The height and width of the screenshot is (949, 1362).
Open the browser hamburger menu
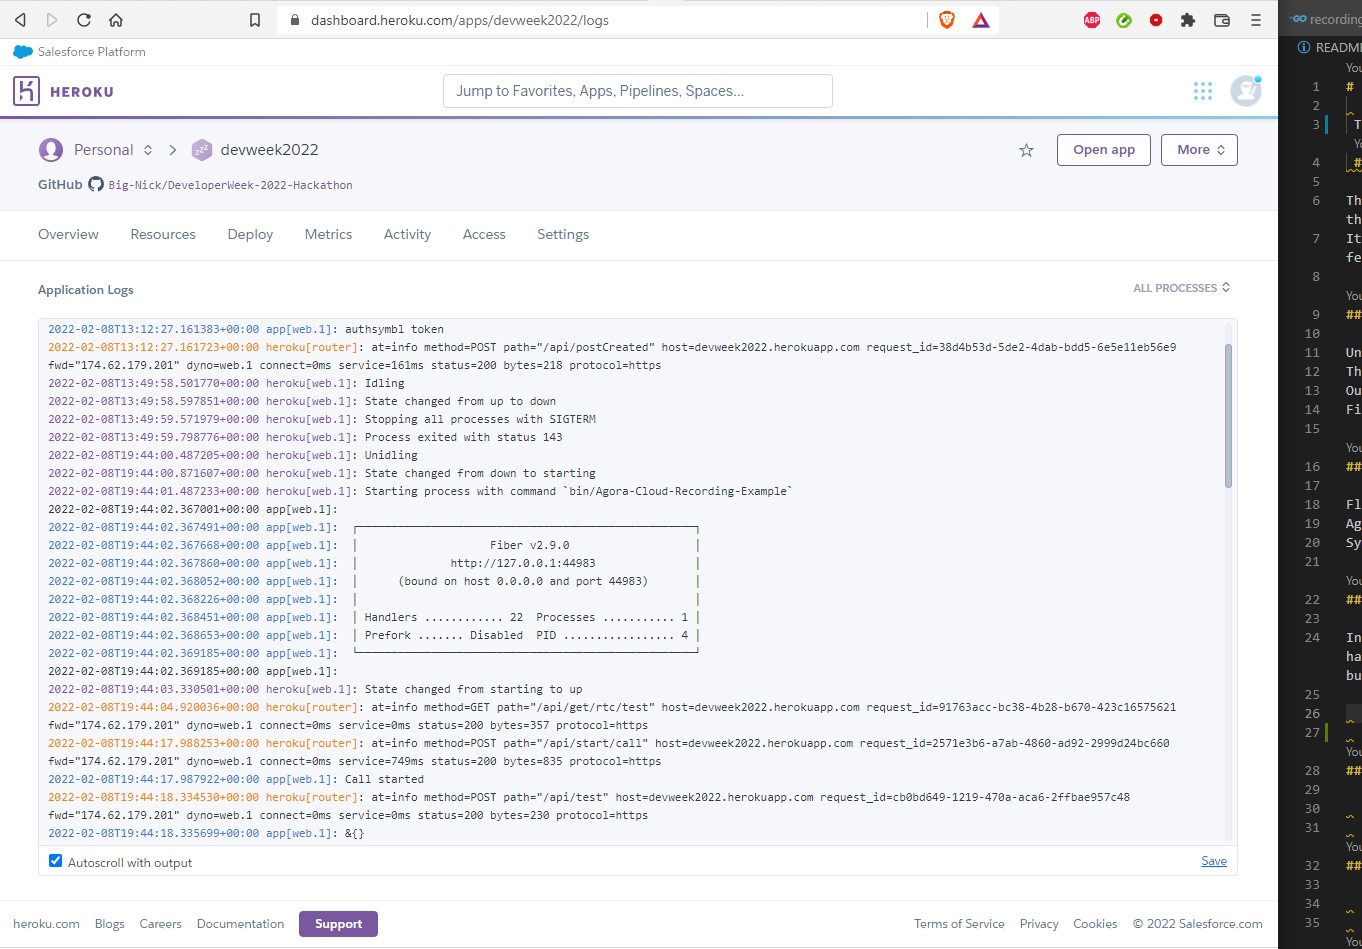(1256, 20)
